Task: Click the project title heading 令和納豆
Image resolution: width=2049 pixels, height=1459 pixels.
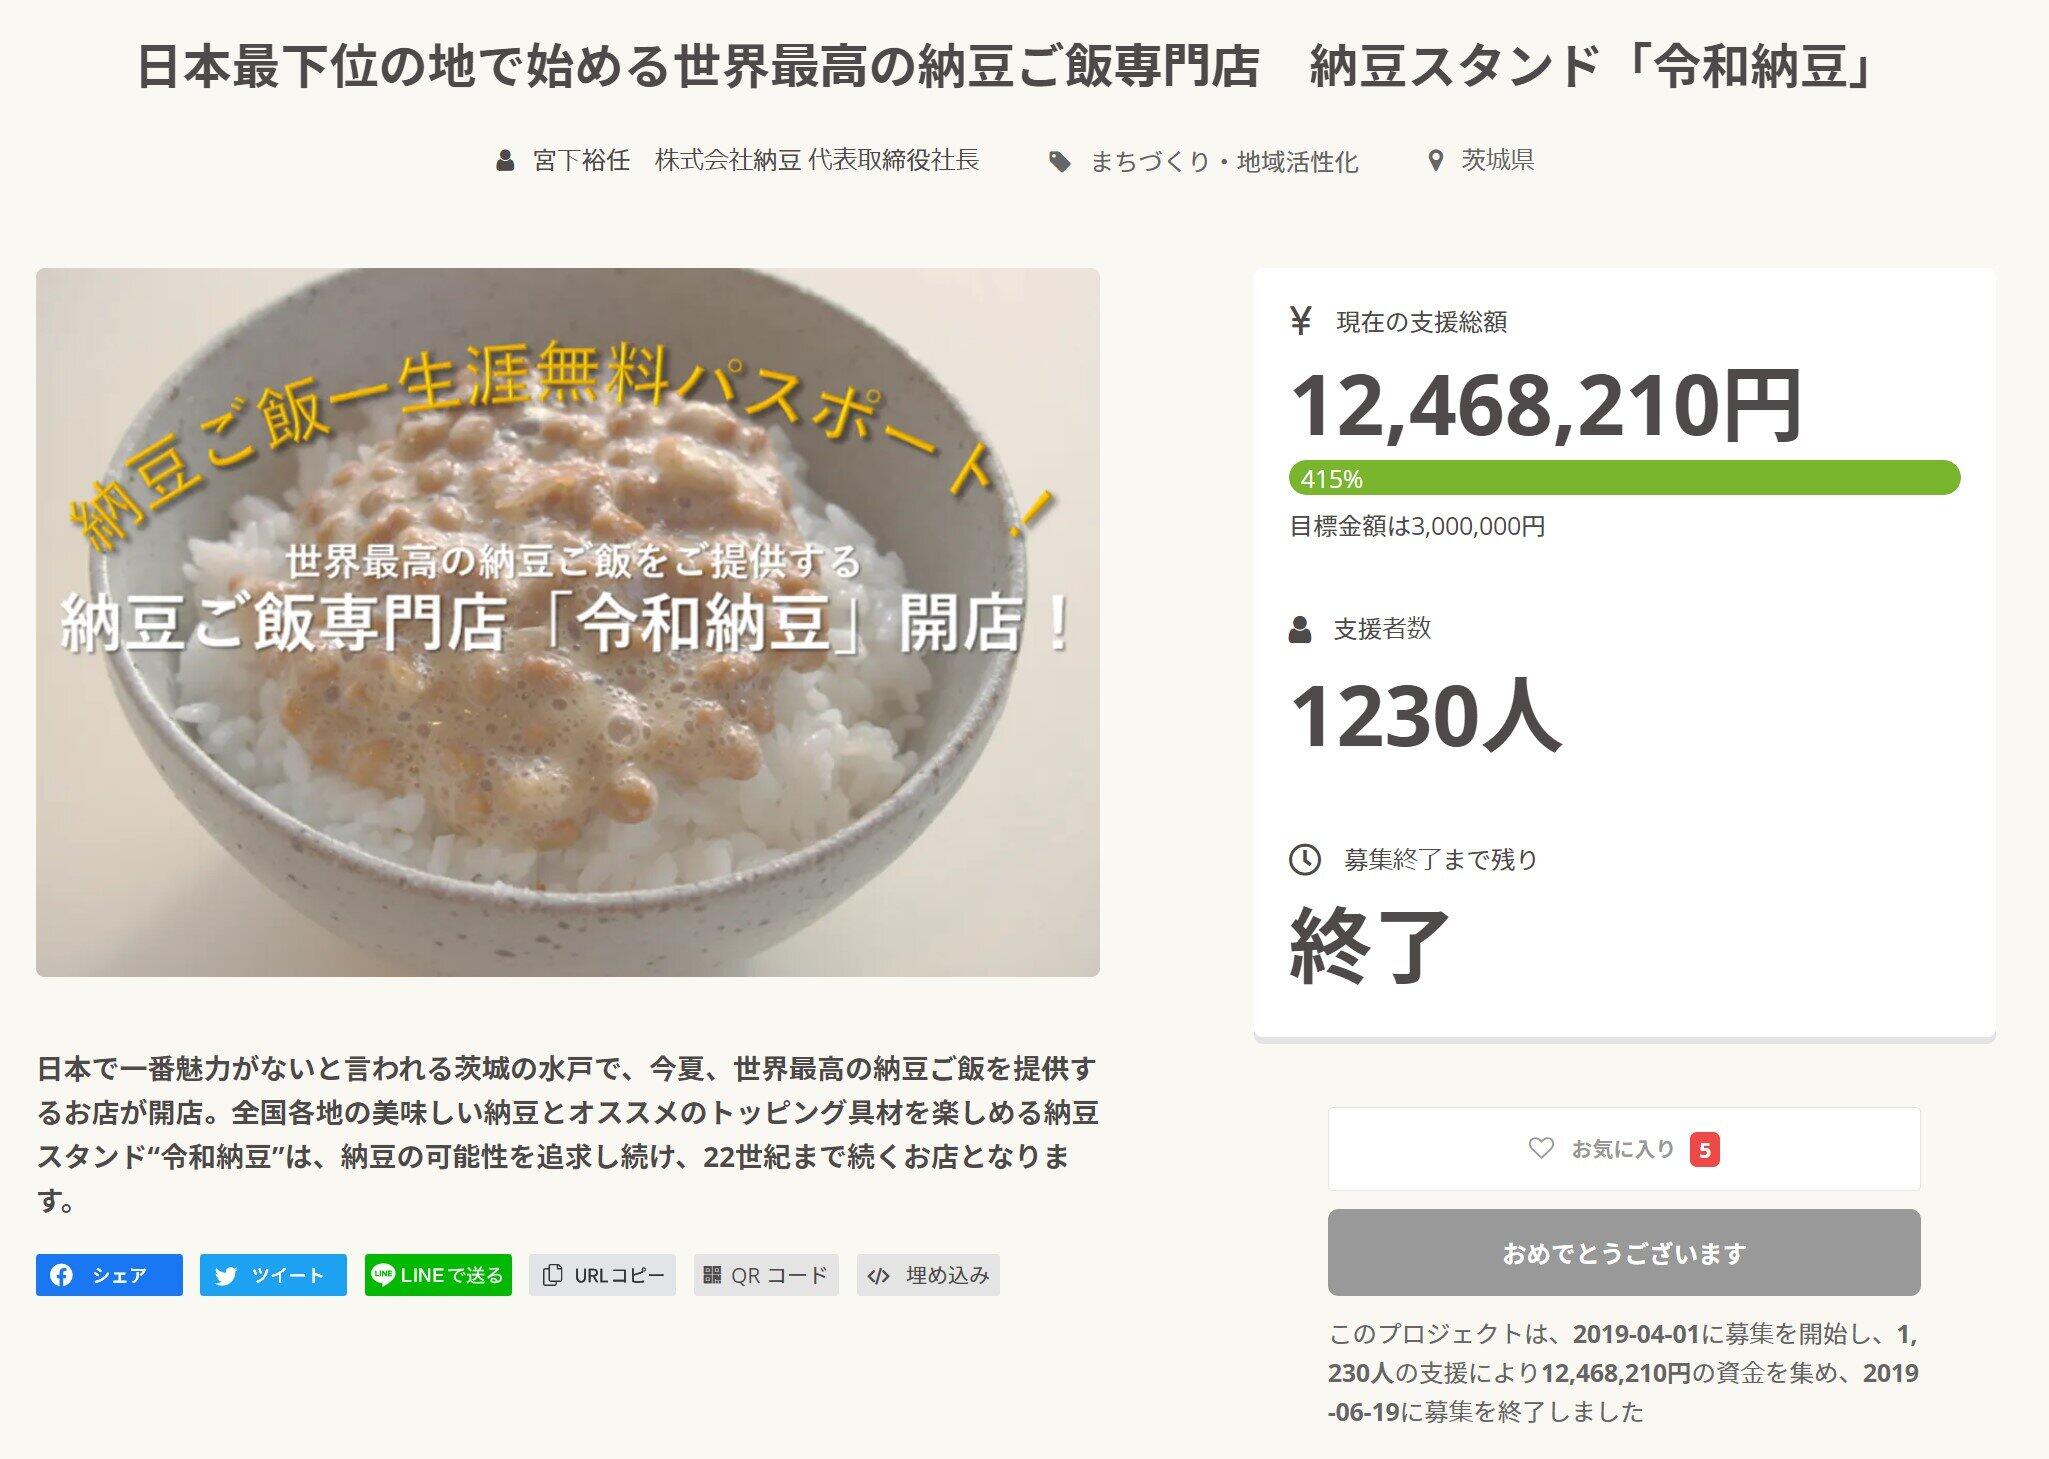Action: (x=1004, y=67)
